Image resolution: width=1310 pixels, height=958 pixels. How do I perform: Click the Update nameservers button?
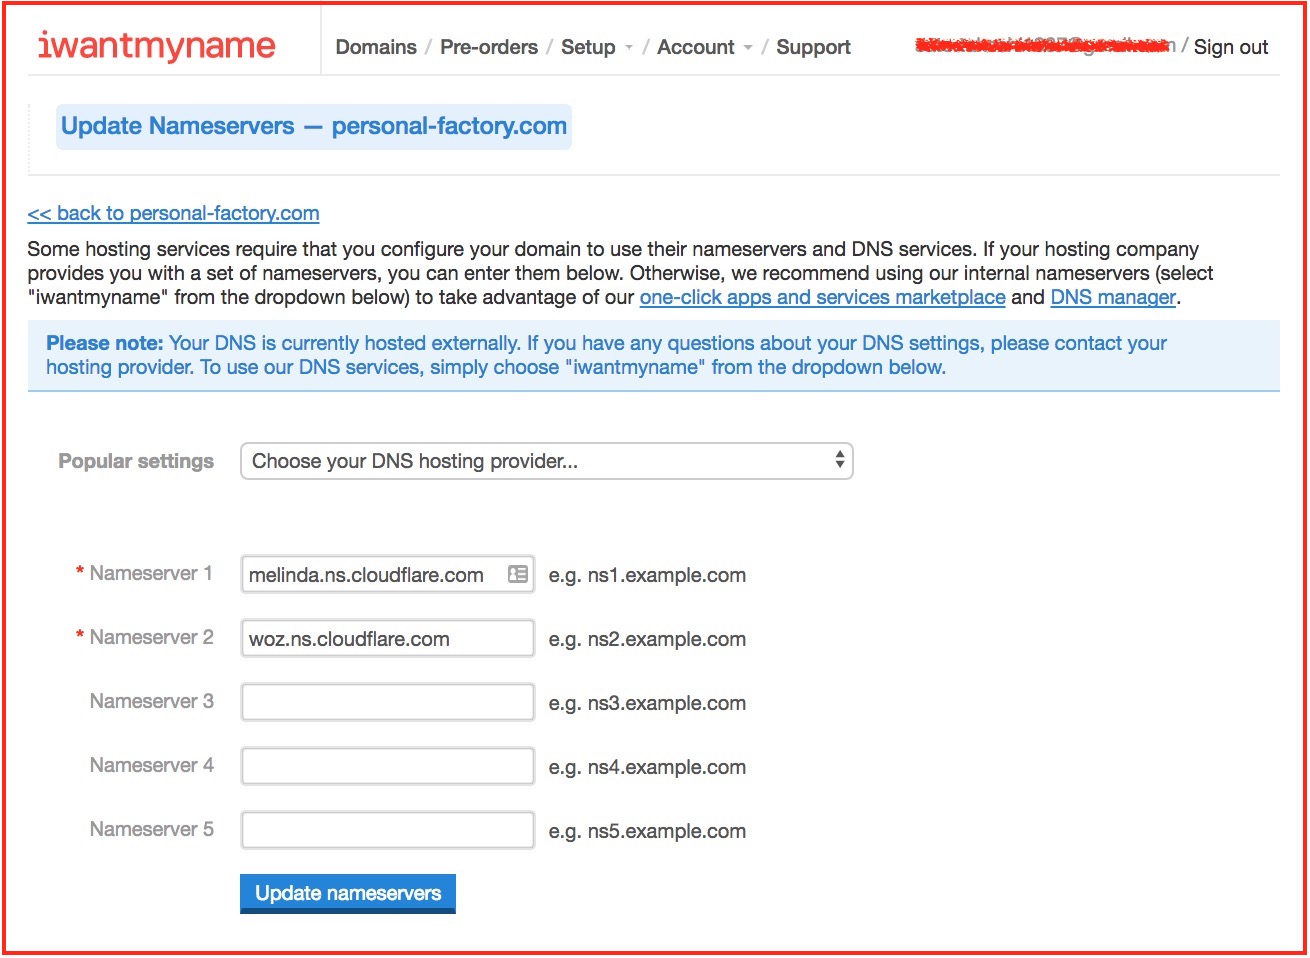pos(348,893)
